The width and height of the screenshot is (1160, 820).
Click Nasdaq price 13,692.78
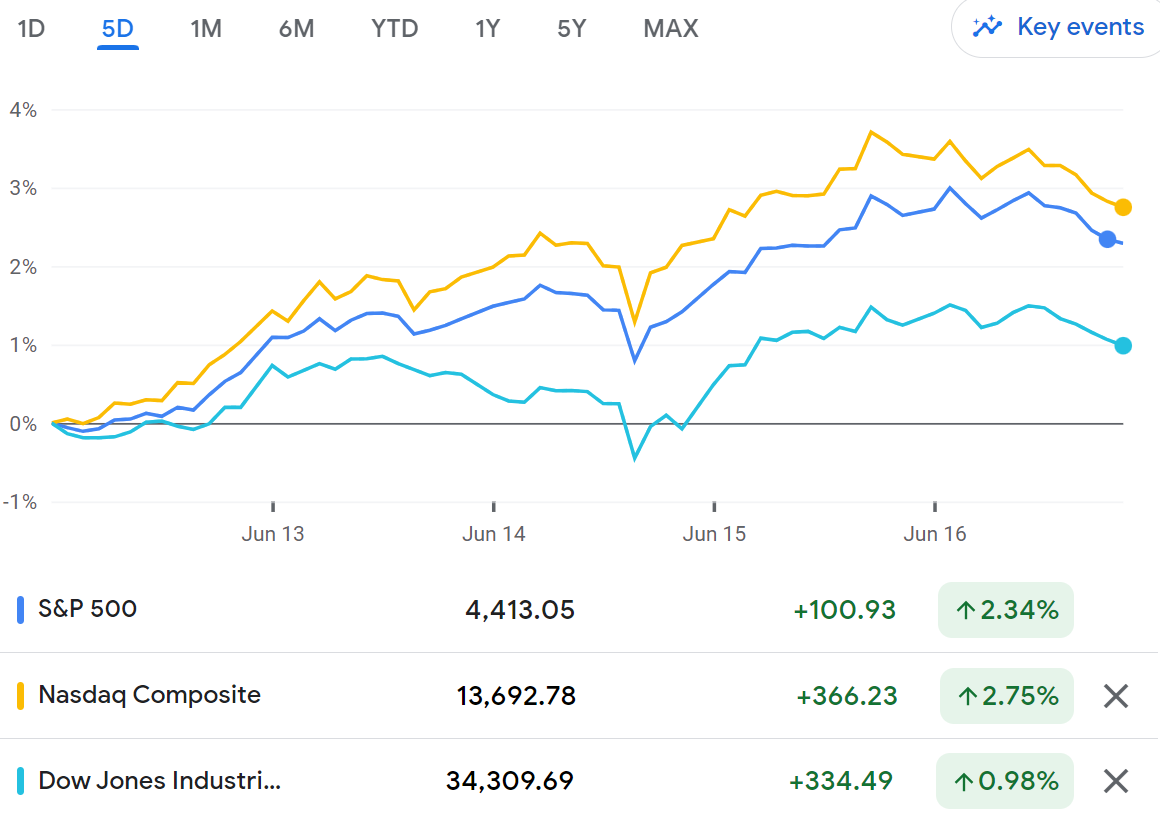point(516,696)
